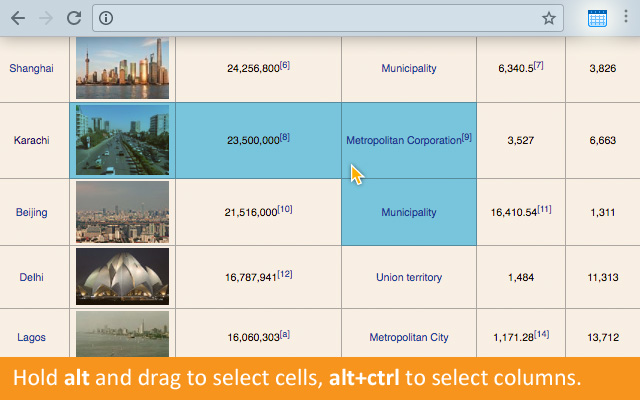This screenshot has width=640, height=400.
Task: Open the Shanghai link
Action: (x=31, y=69)
